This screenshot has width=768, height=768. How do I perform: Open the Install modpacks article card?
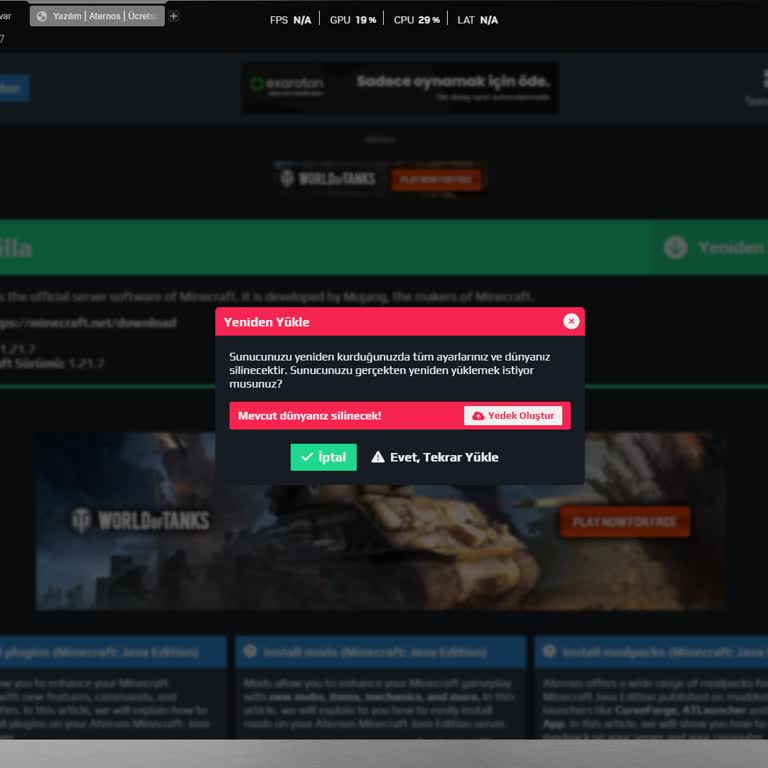(651, 687)
